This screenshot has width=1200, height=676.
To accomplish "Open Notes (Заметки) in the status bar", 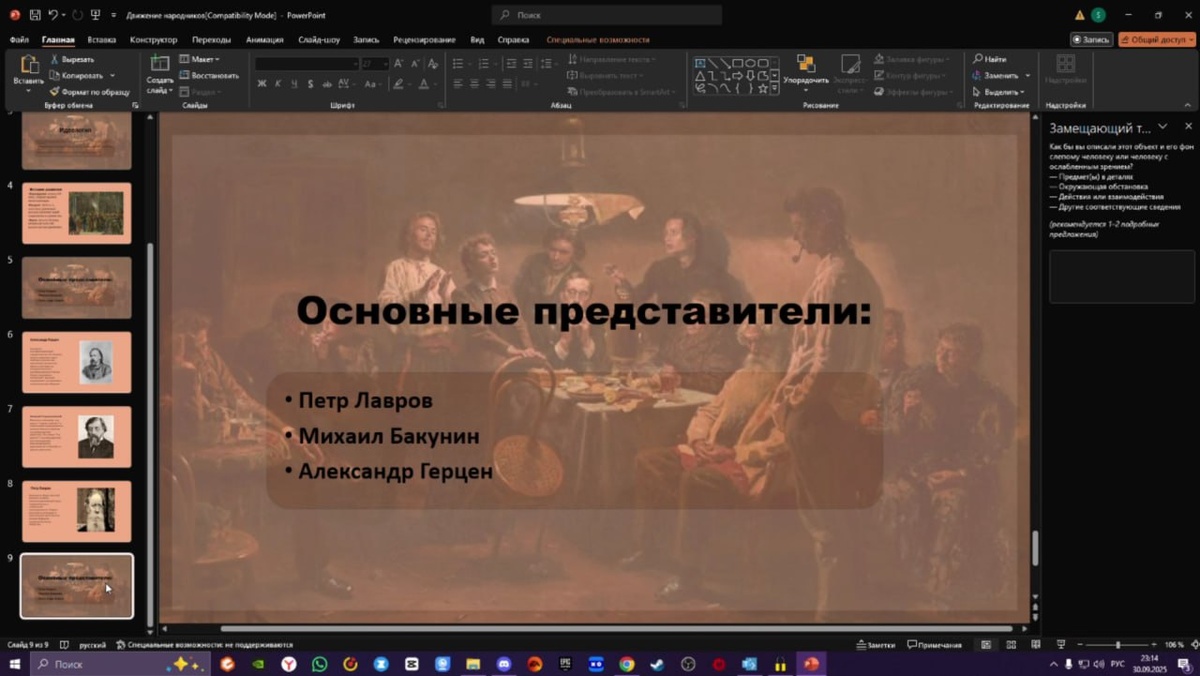I will tap(875, 645).
